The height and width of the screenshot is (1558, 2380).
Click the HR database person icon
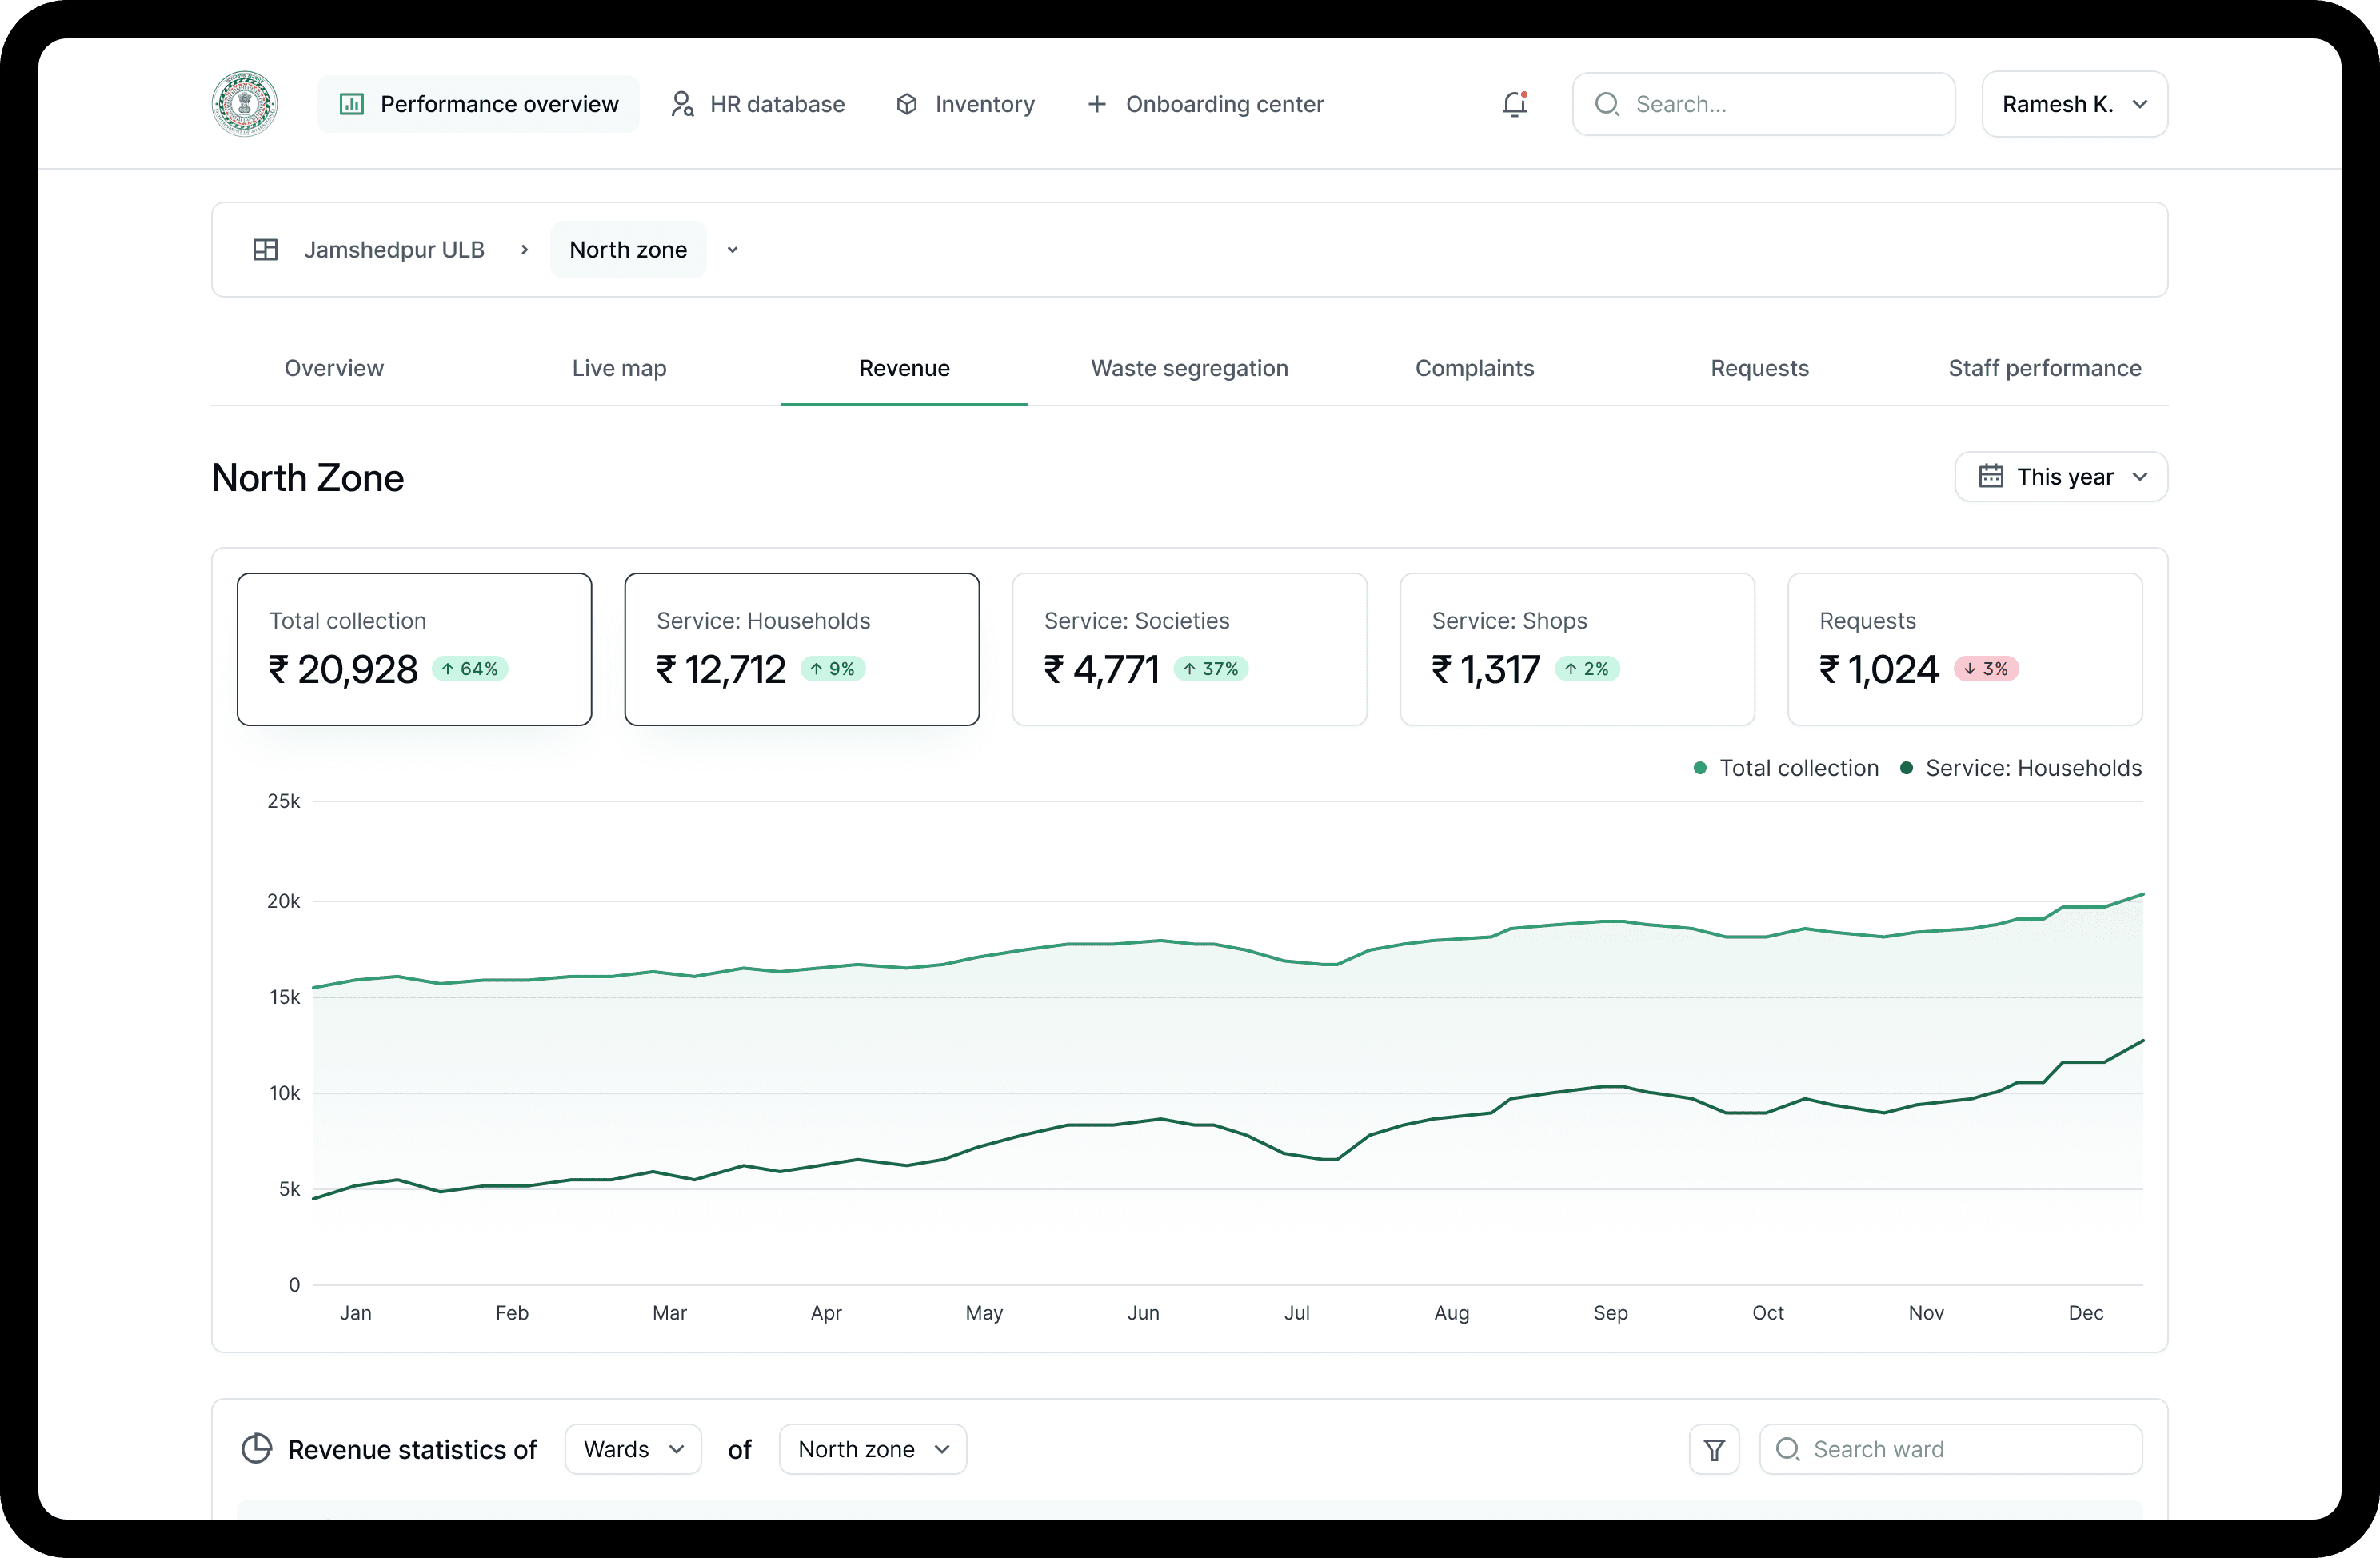point(682,104)
